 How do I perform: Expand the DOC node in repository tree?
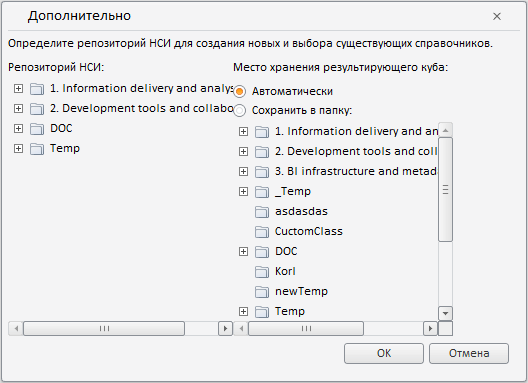[x=19, y=128]
